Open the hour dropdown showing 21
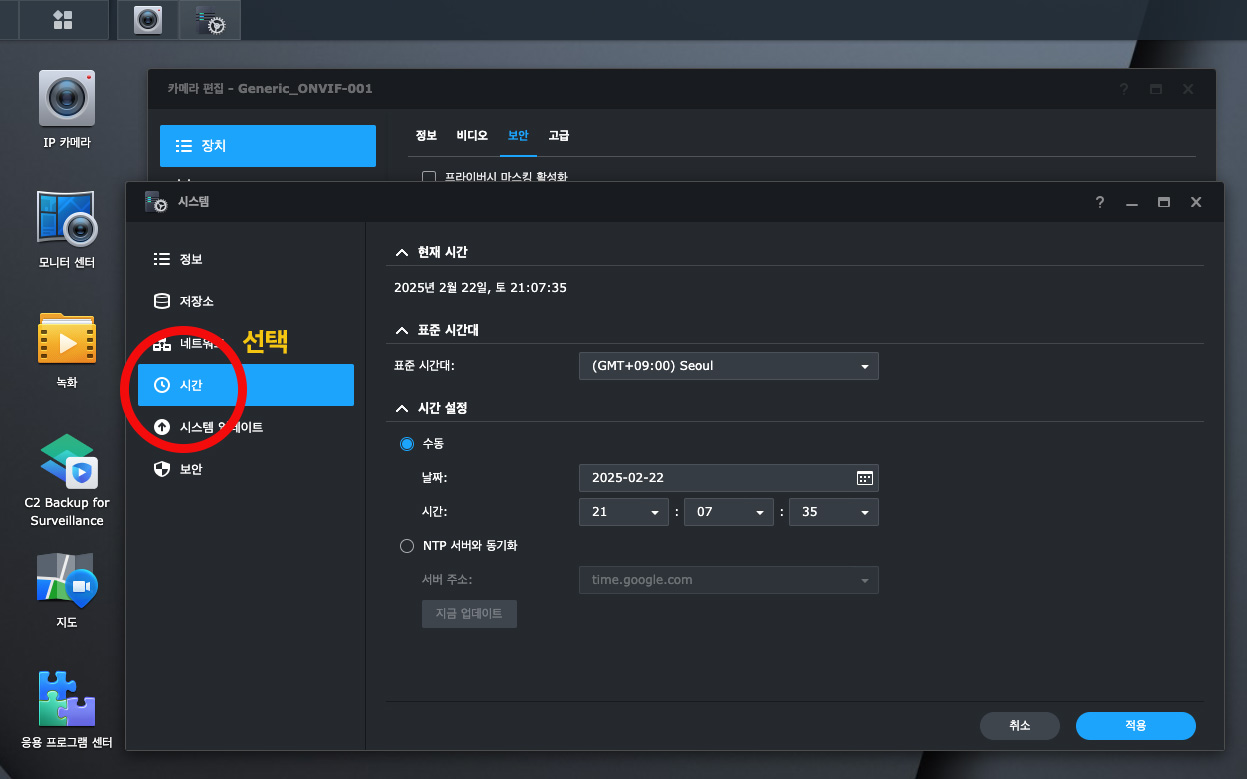 click(624, 512)
